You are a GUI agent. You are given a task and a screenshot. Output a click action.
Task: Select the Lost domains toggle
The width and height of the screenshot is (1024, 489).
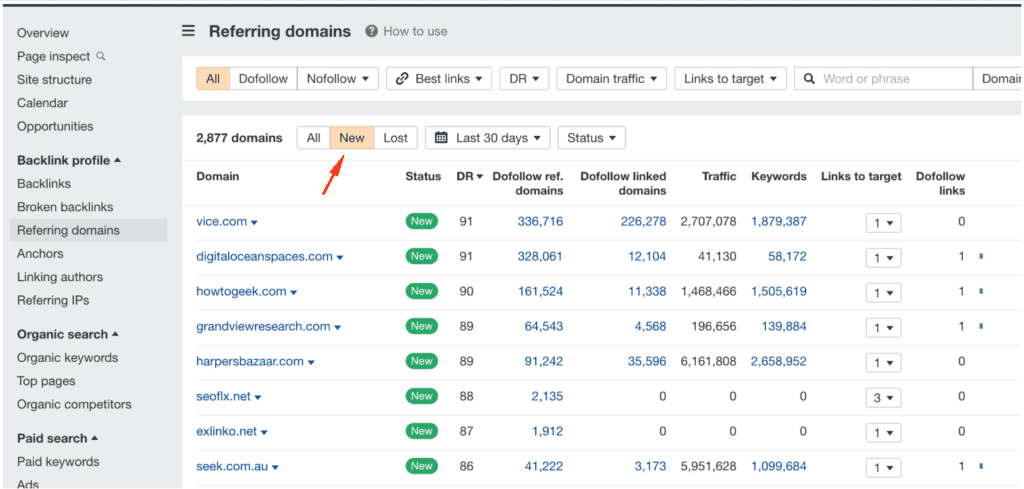[395, 138]
